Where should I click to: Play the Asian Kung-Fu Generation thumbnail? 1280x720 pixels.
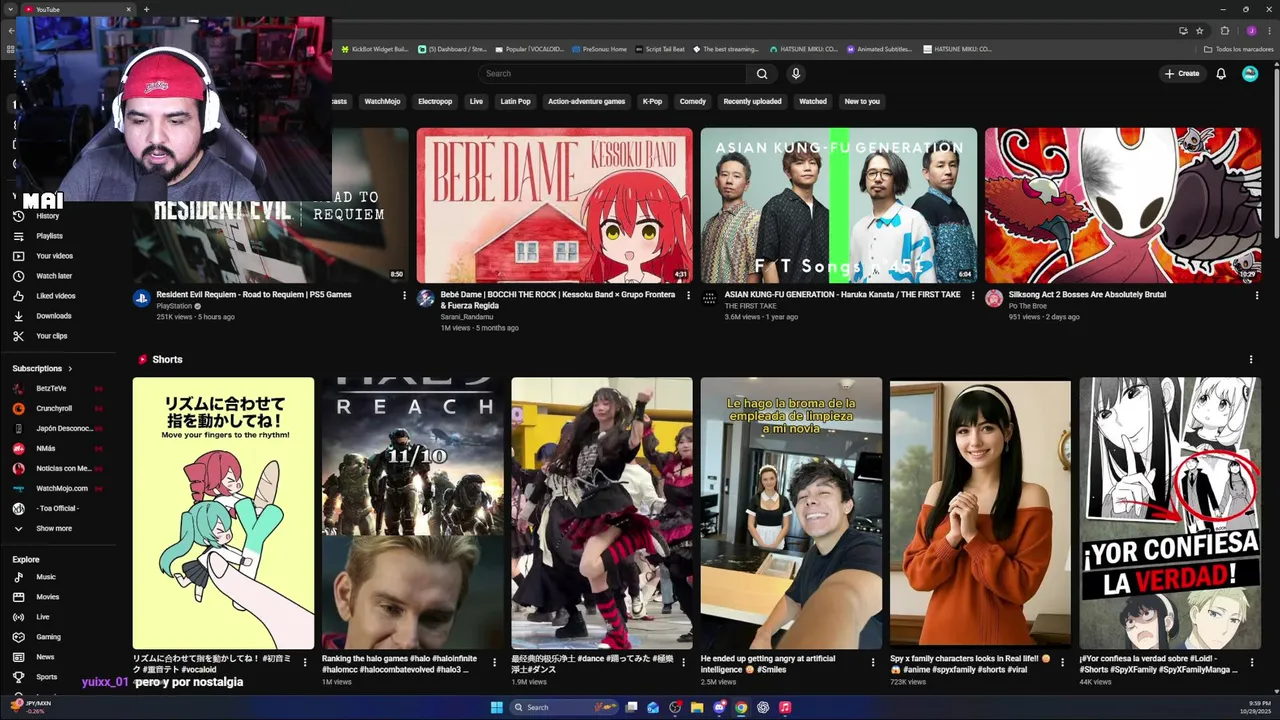(x=838, y=205)
